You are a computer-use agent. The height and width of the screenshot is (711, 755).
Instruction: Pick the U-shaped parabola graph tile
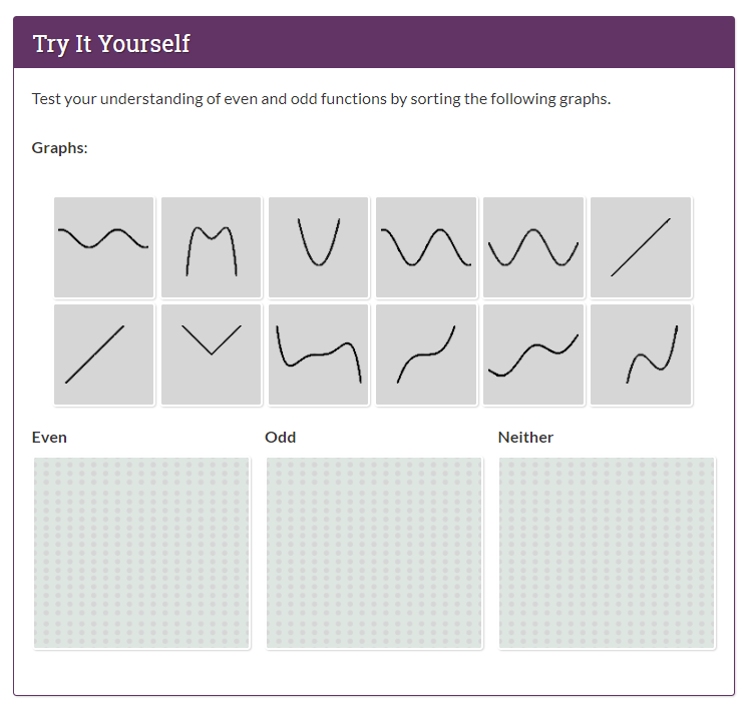click(x=319, y=247)
